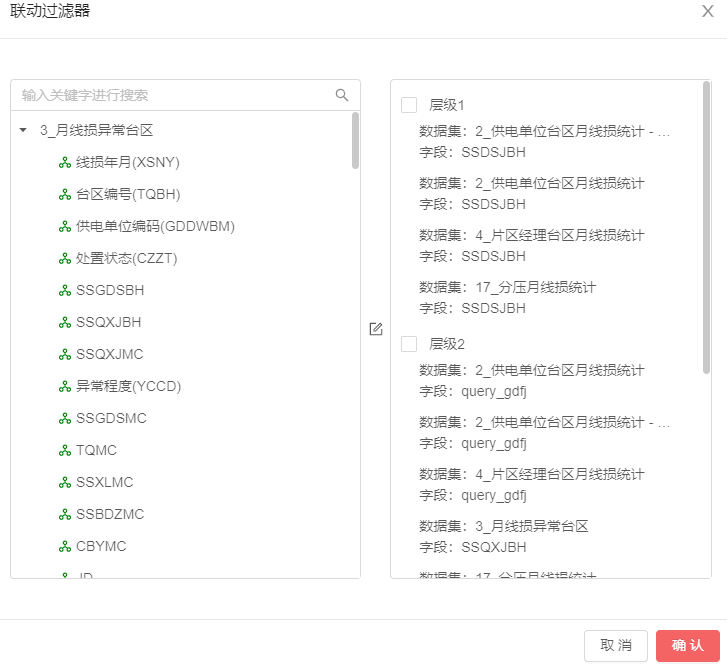
Task: Select the CBYMC field
Action: point(101,546)
